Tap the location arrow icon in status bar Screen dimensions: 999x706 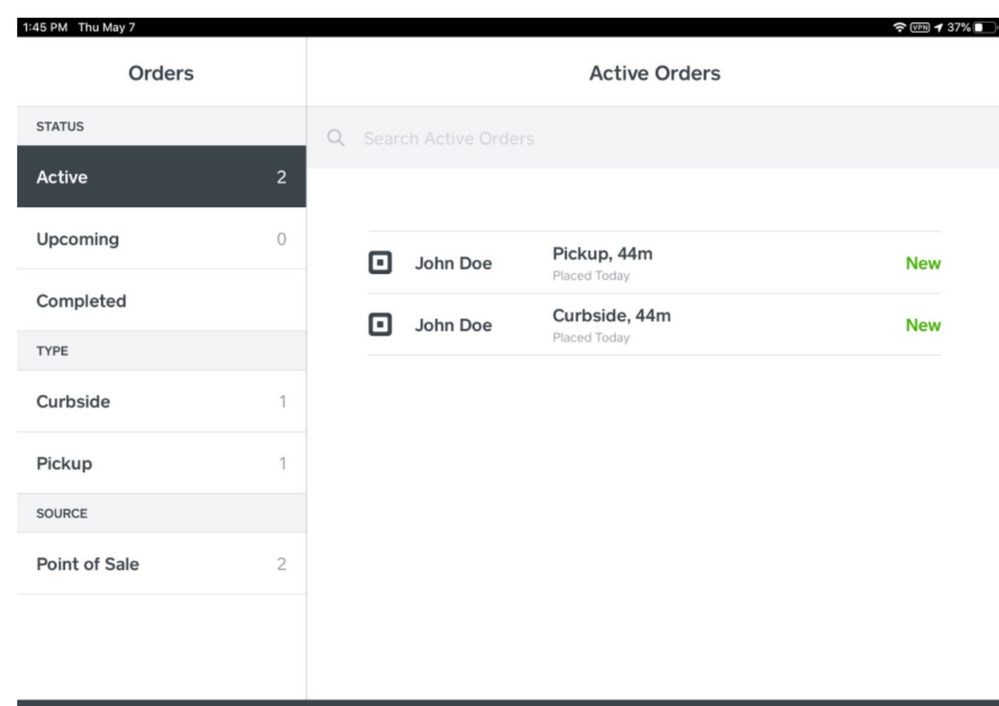pos(938,27)
